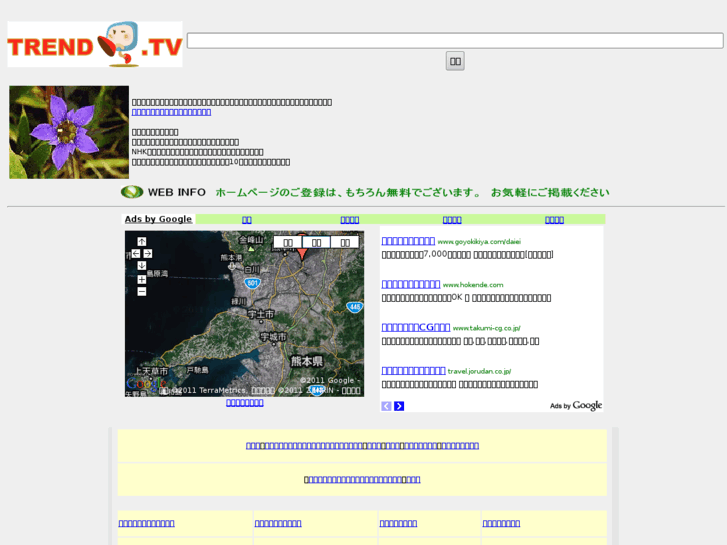Click the Google logo on the map
The height and width of the screenshot is (545, 727).
[146, 384]
